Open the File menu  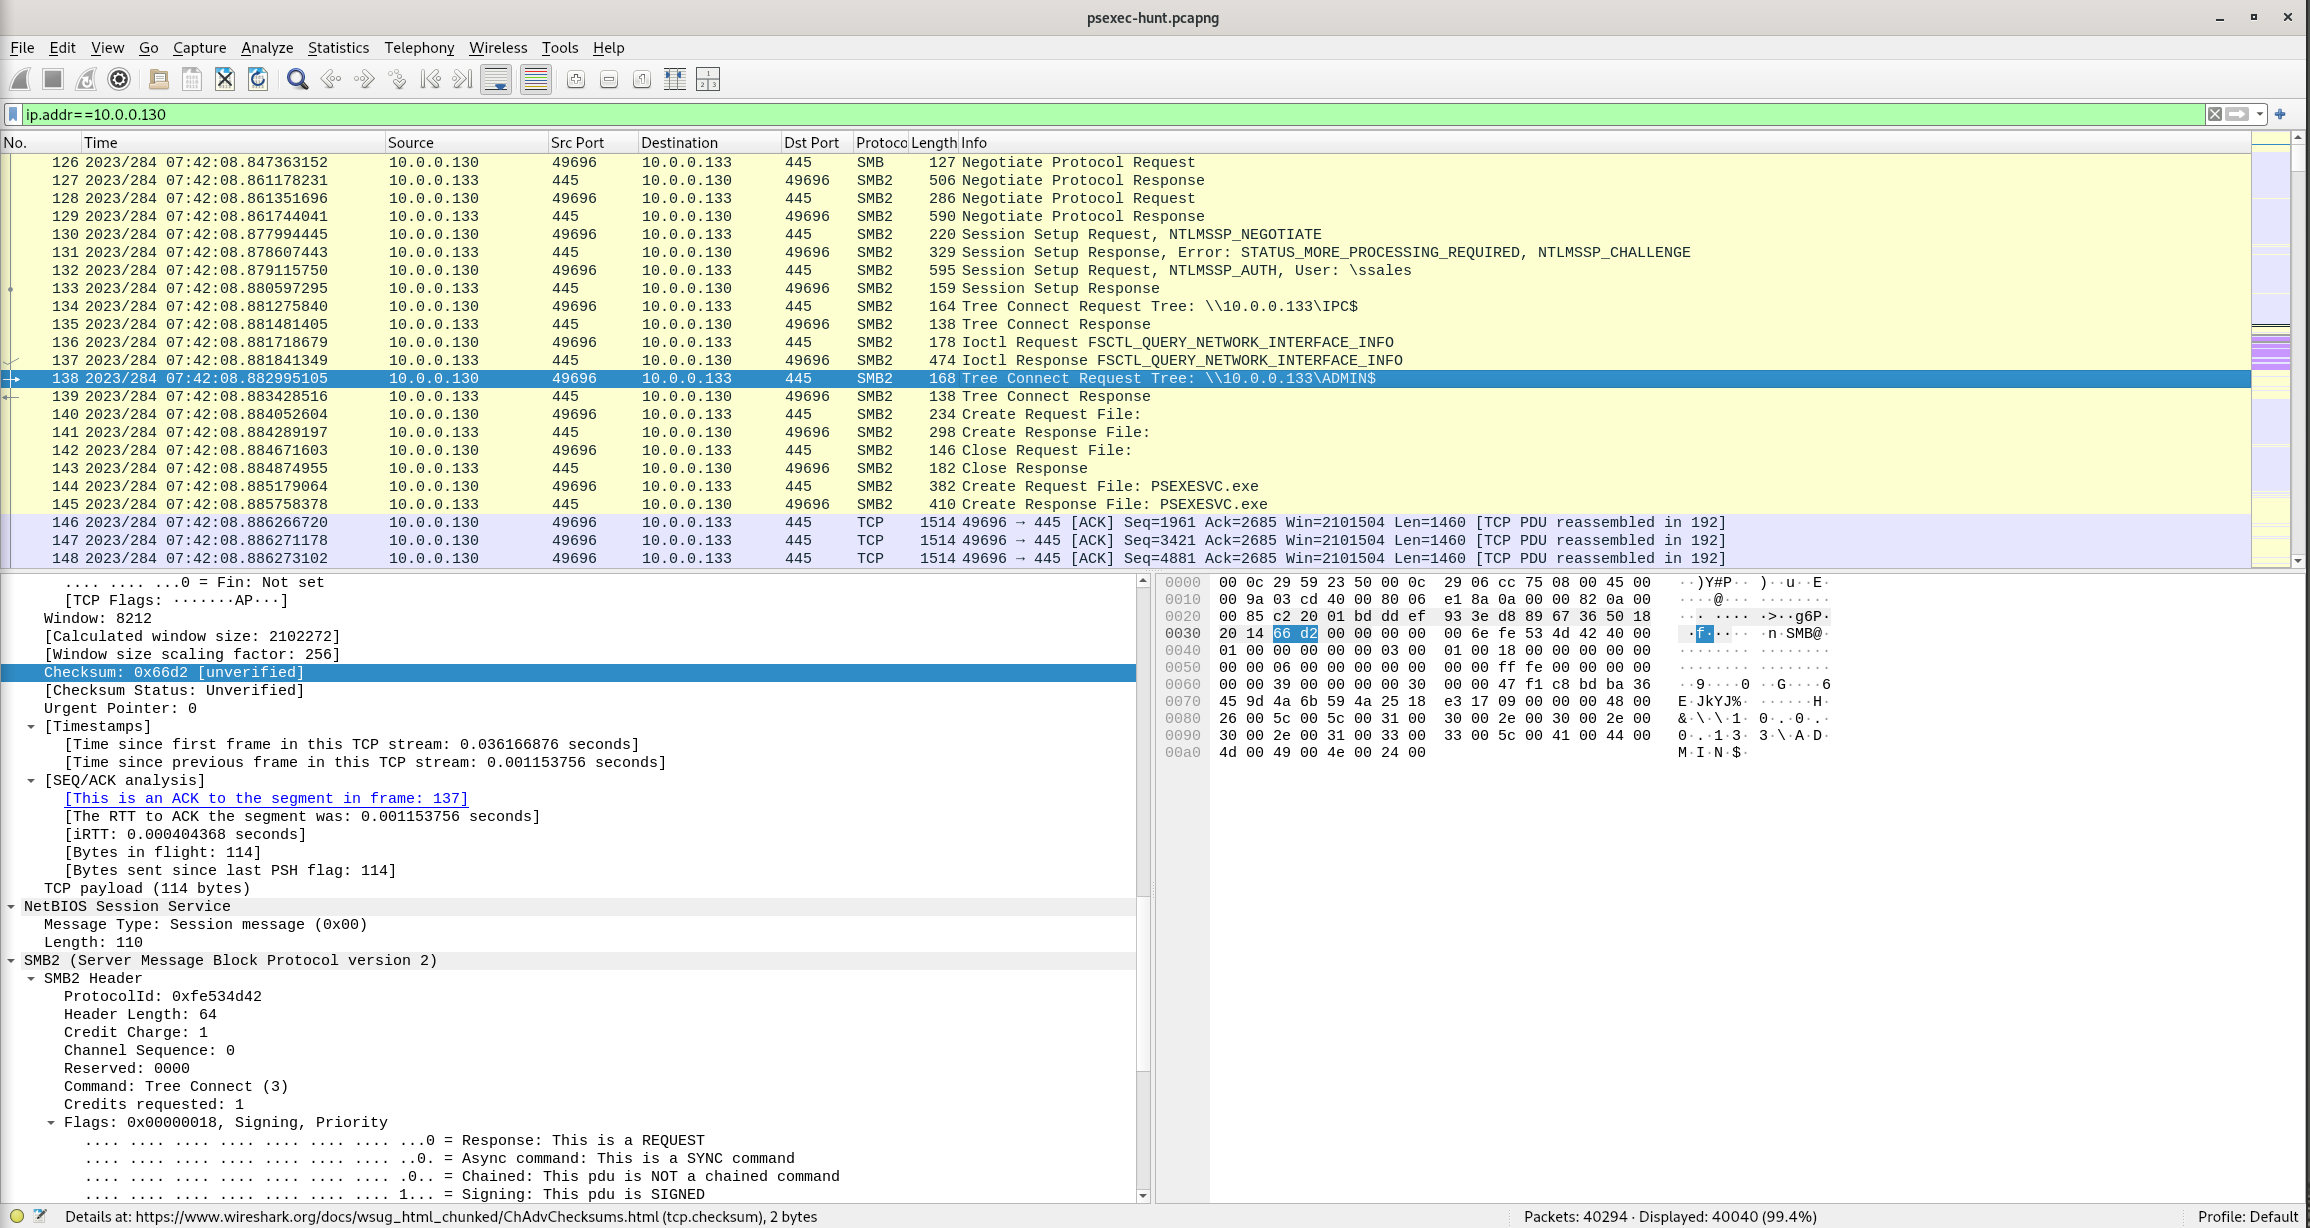pos(22,48)
